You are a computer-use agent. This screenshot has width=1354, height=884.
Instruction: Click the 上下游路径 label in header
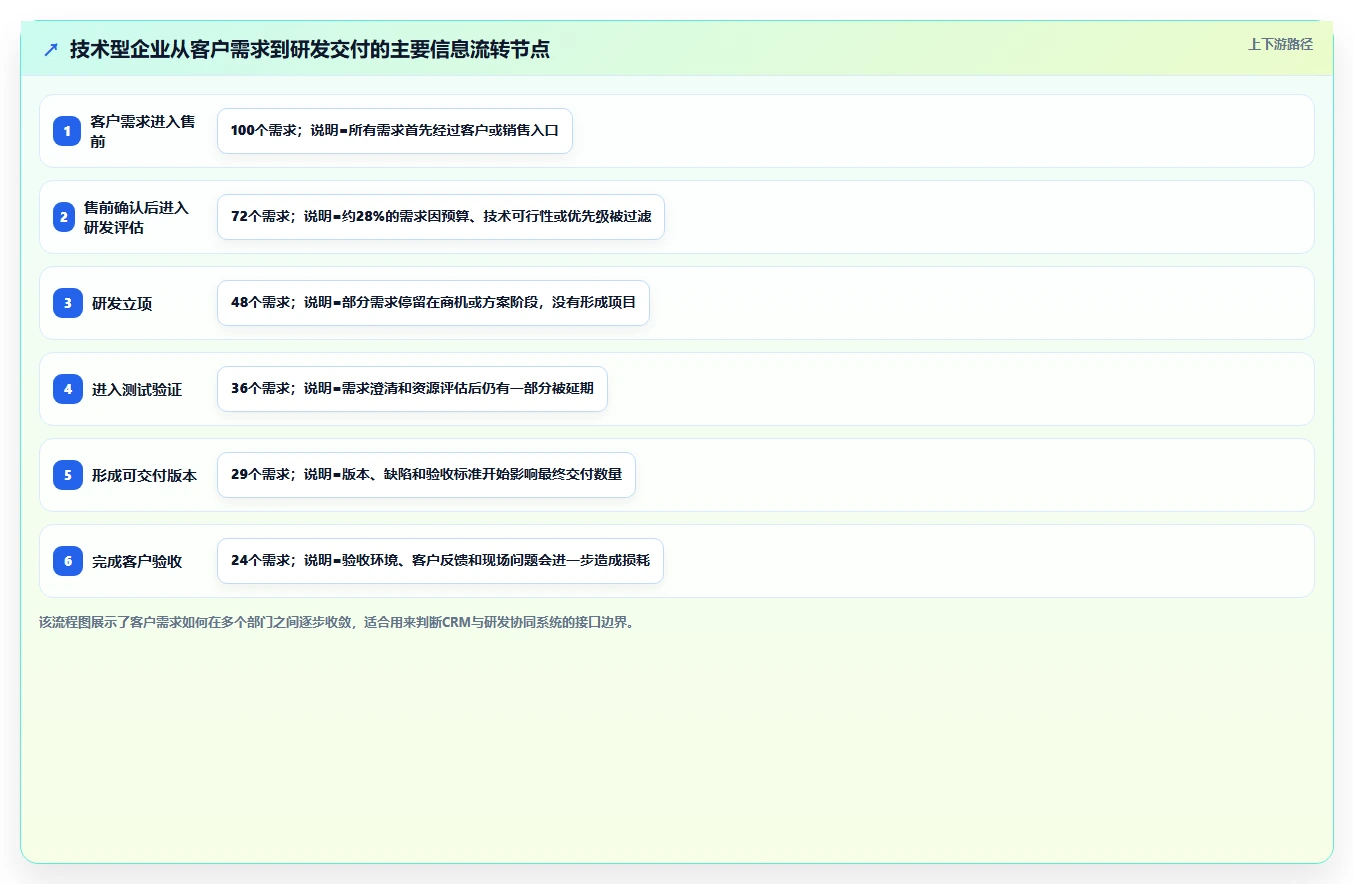[1280, 44]
